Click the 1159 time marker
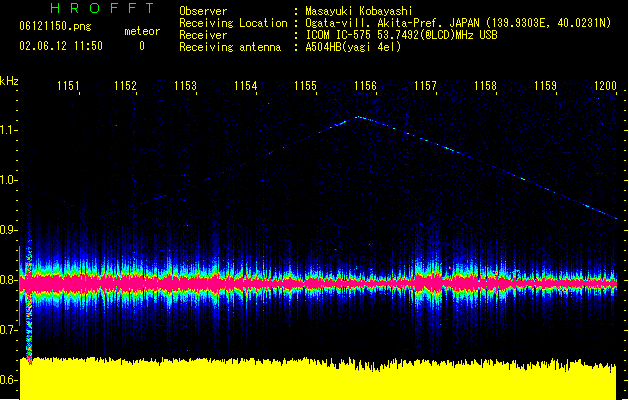 546,86
